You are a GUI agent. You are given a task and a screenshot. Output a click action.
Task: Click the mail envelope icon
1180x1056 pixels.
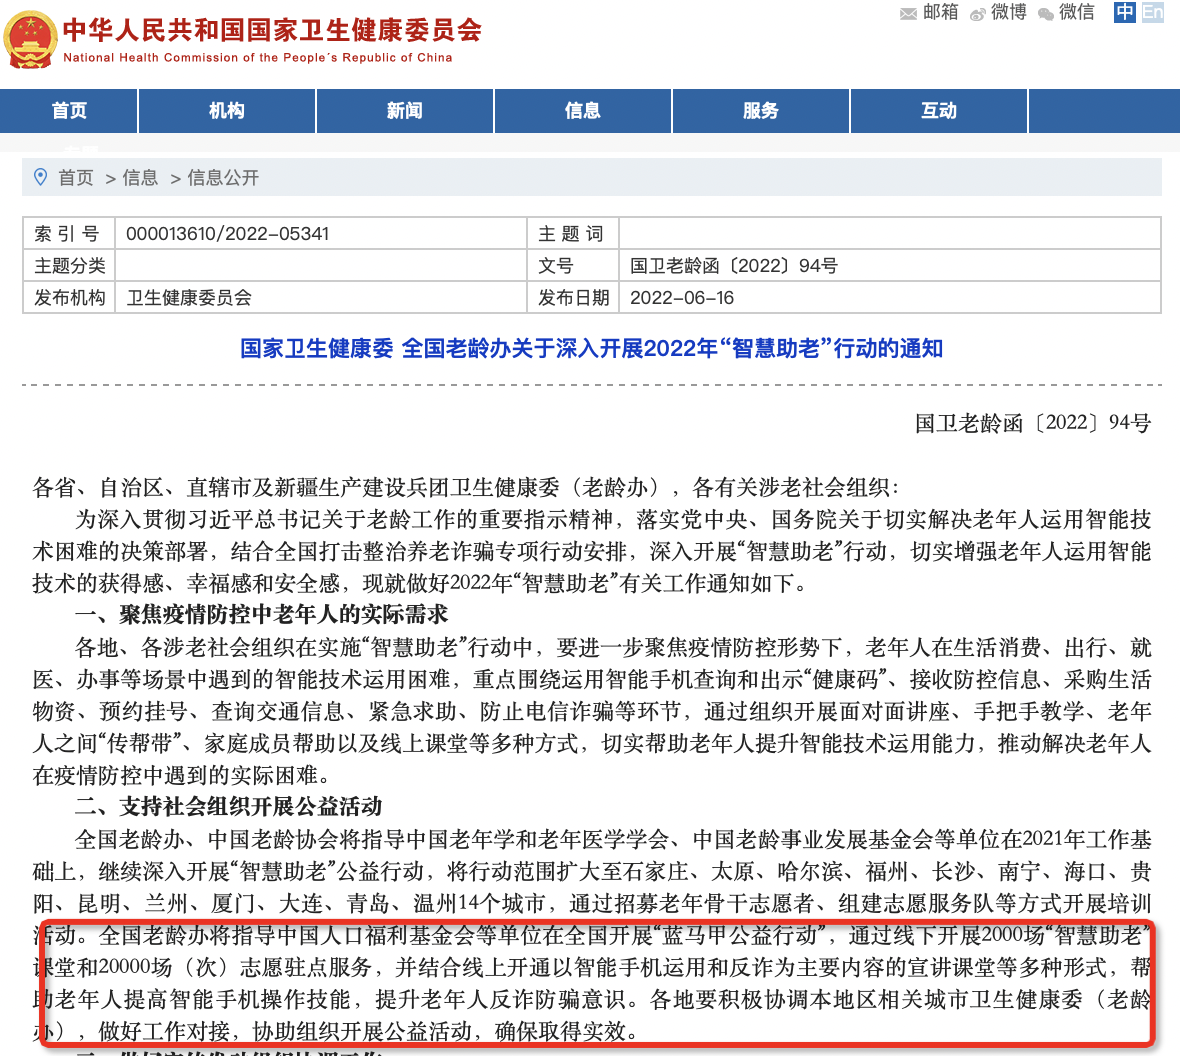coord(908,13)
